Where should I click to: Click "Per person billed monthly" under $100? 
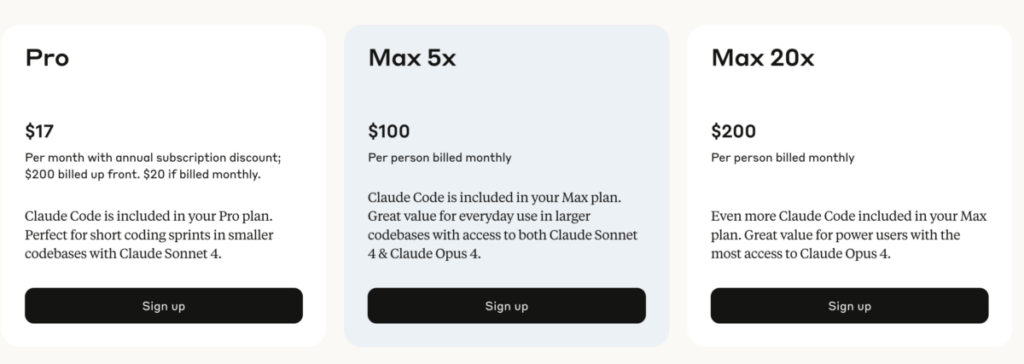(440, 157)
